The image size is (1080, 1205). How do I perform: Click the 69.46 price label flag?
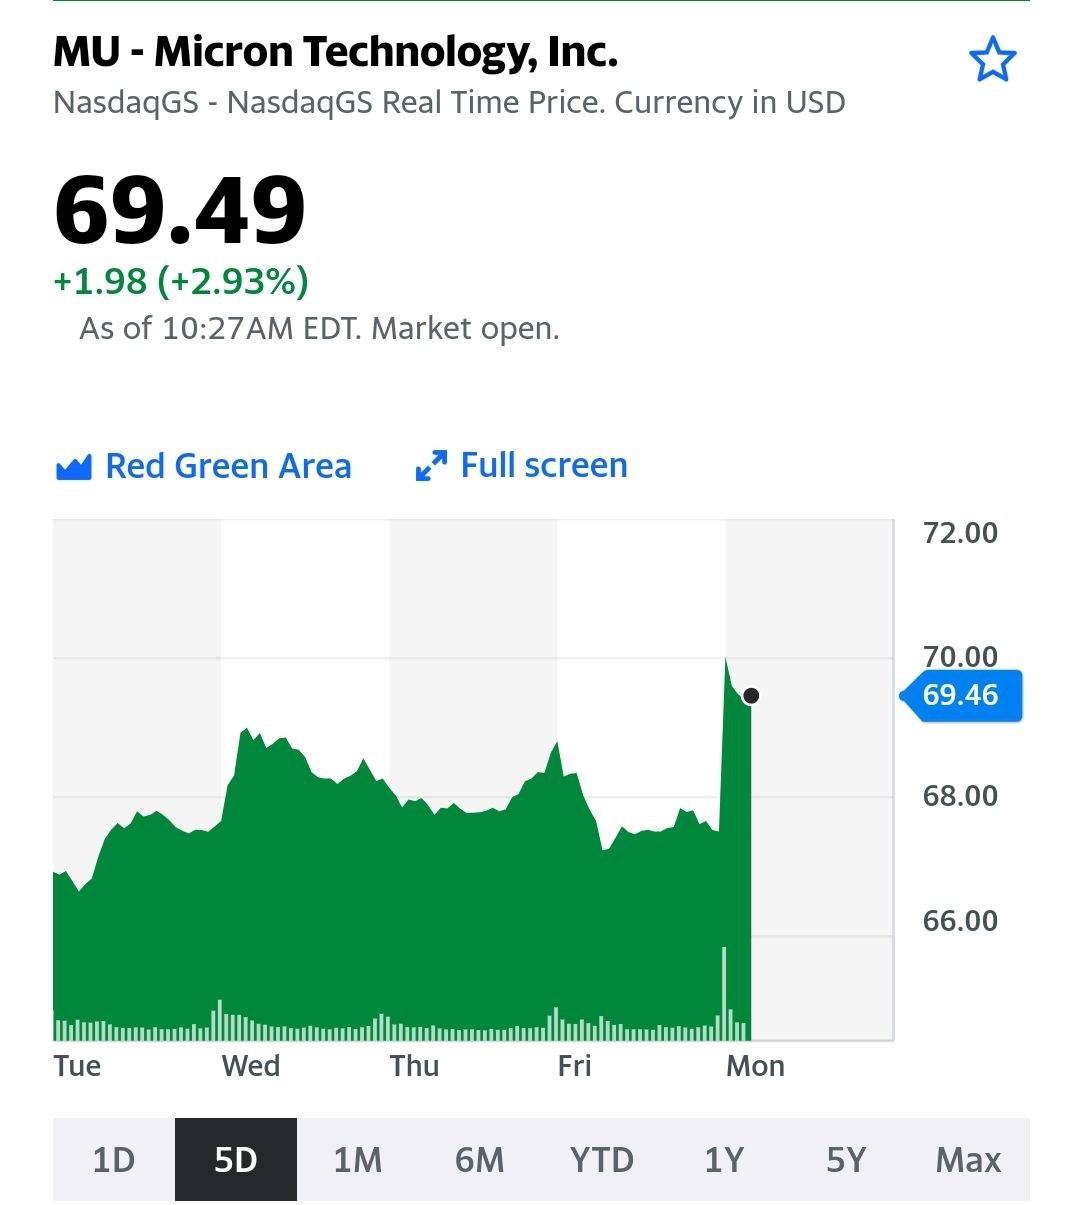[x=961, y=695]
